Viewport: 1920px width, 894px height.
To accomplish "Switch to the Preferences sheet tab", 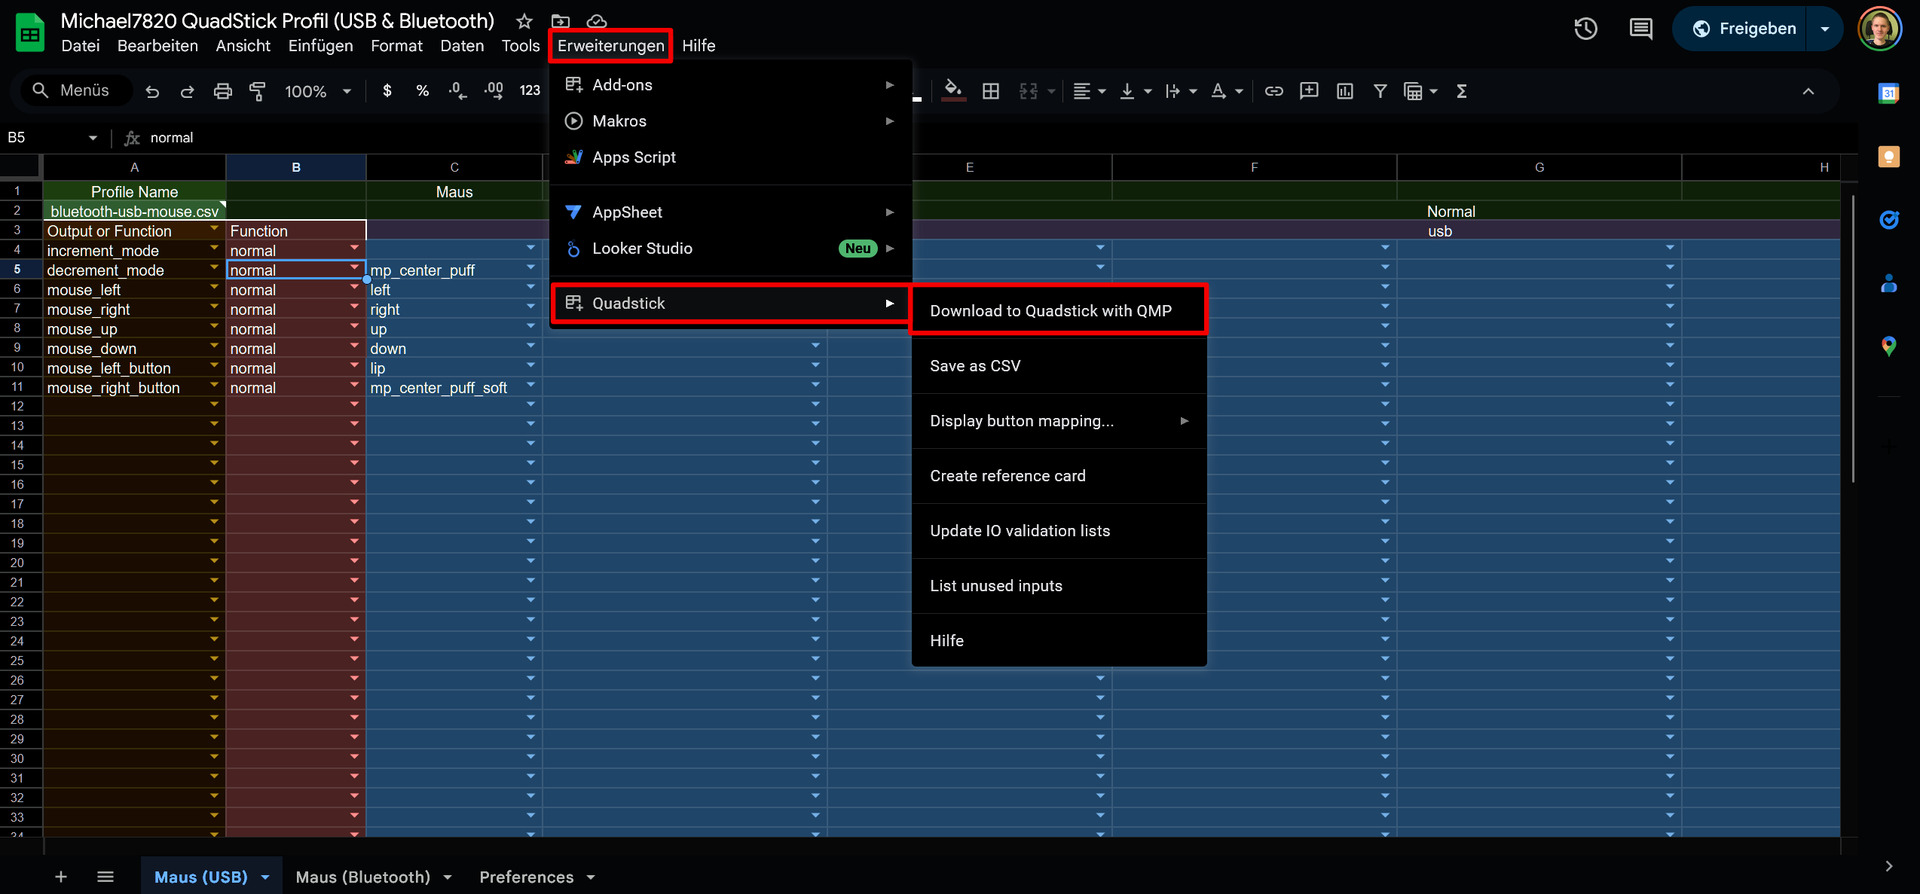I will [526, 877].
